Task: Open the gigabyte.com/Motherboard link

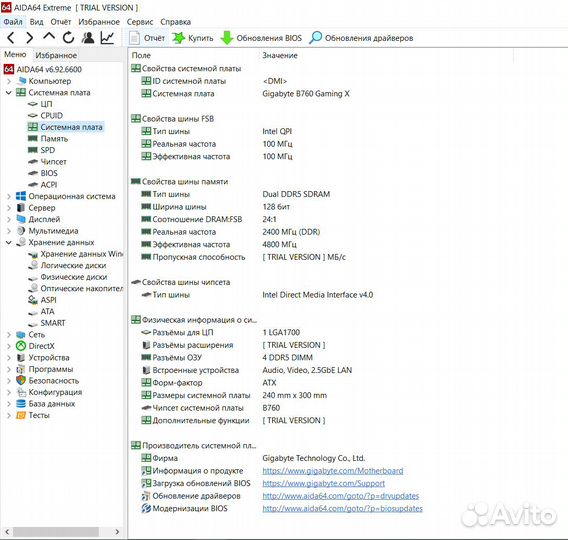Action: (x=333, y=471)
